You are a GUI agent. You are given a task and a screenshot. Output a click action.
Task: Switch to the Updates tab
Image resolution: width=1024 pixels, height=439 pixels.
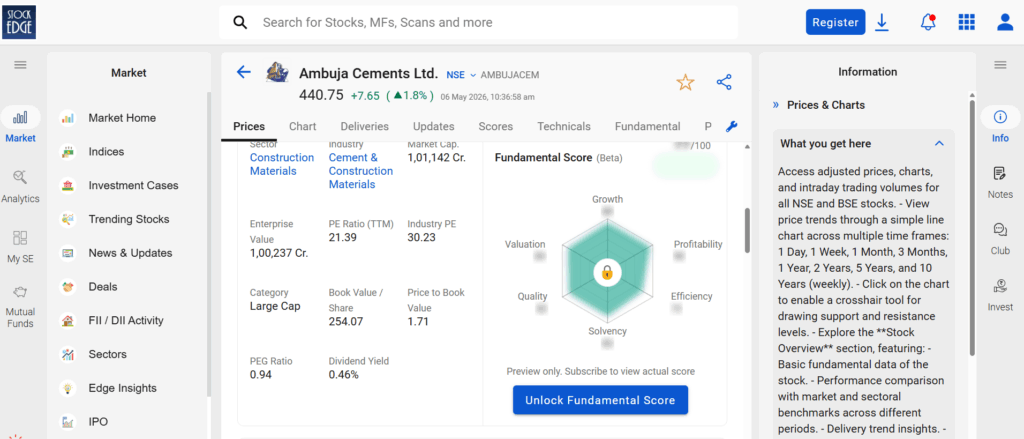[x=434, y=126]
